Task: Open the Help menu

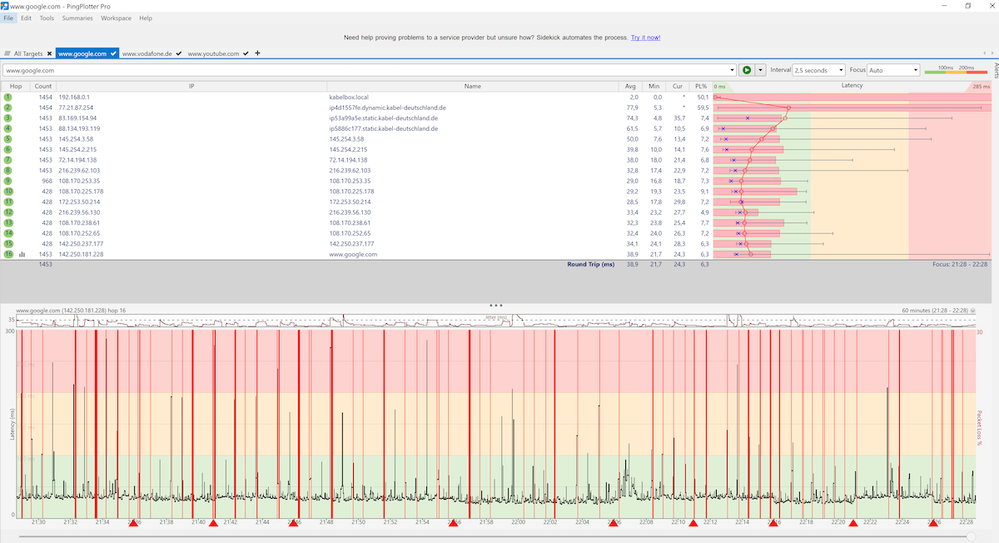Action: (x=145, y=18)
